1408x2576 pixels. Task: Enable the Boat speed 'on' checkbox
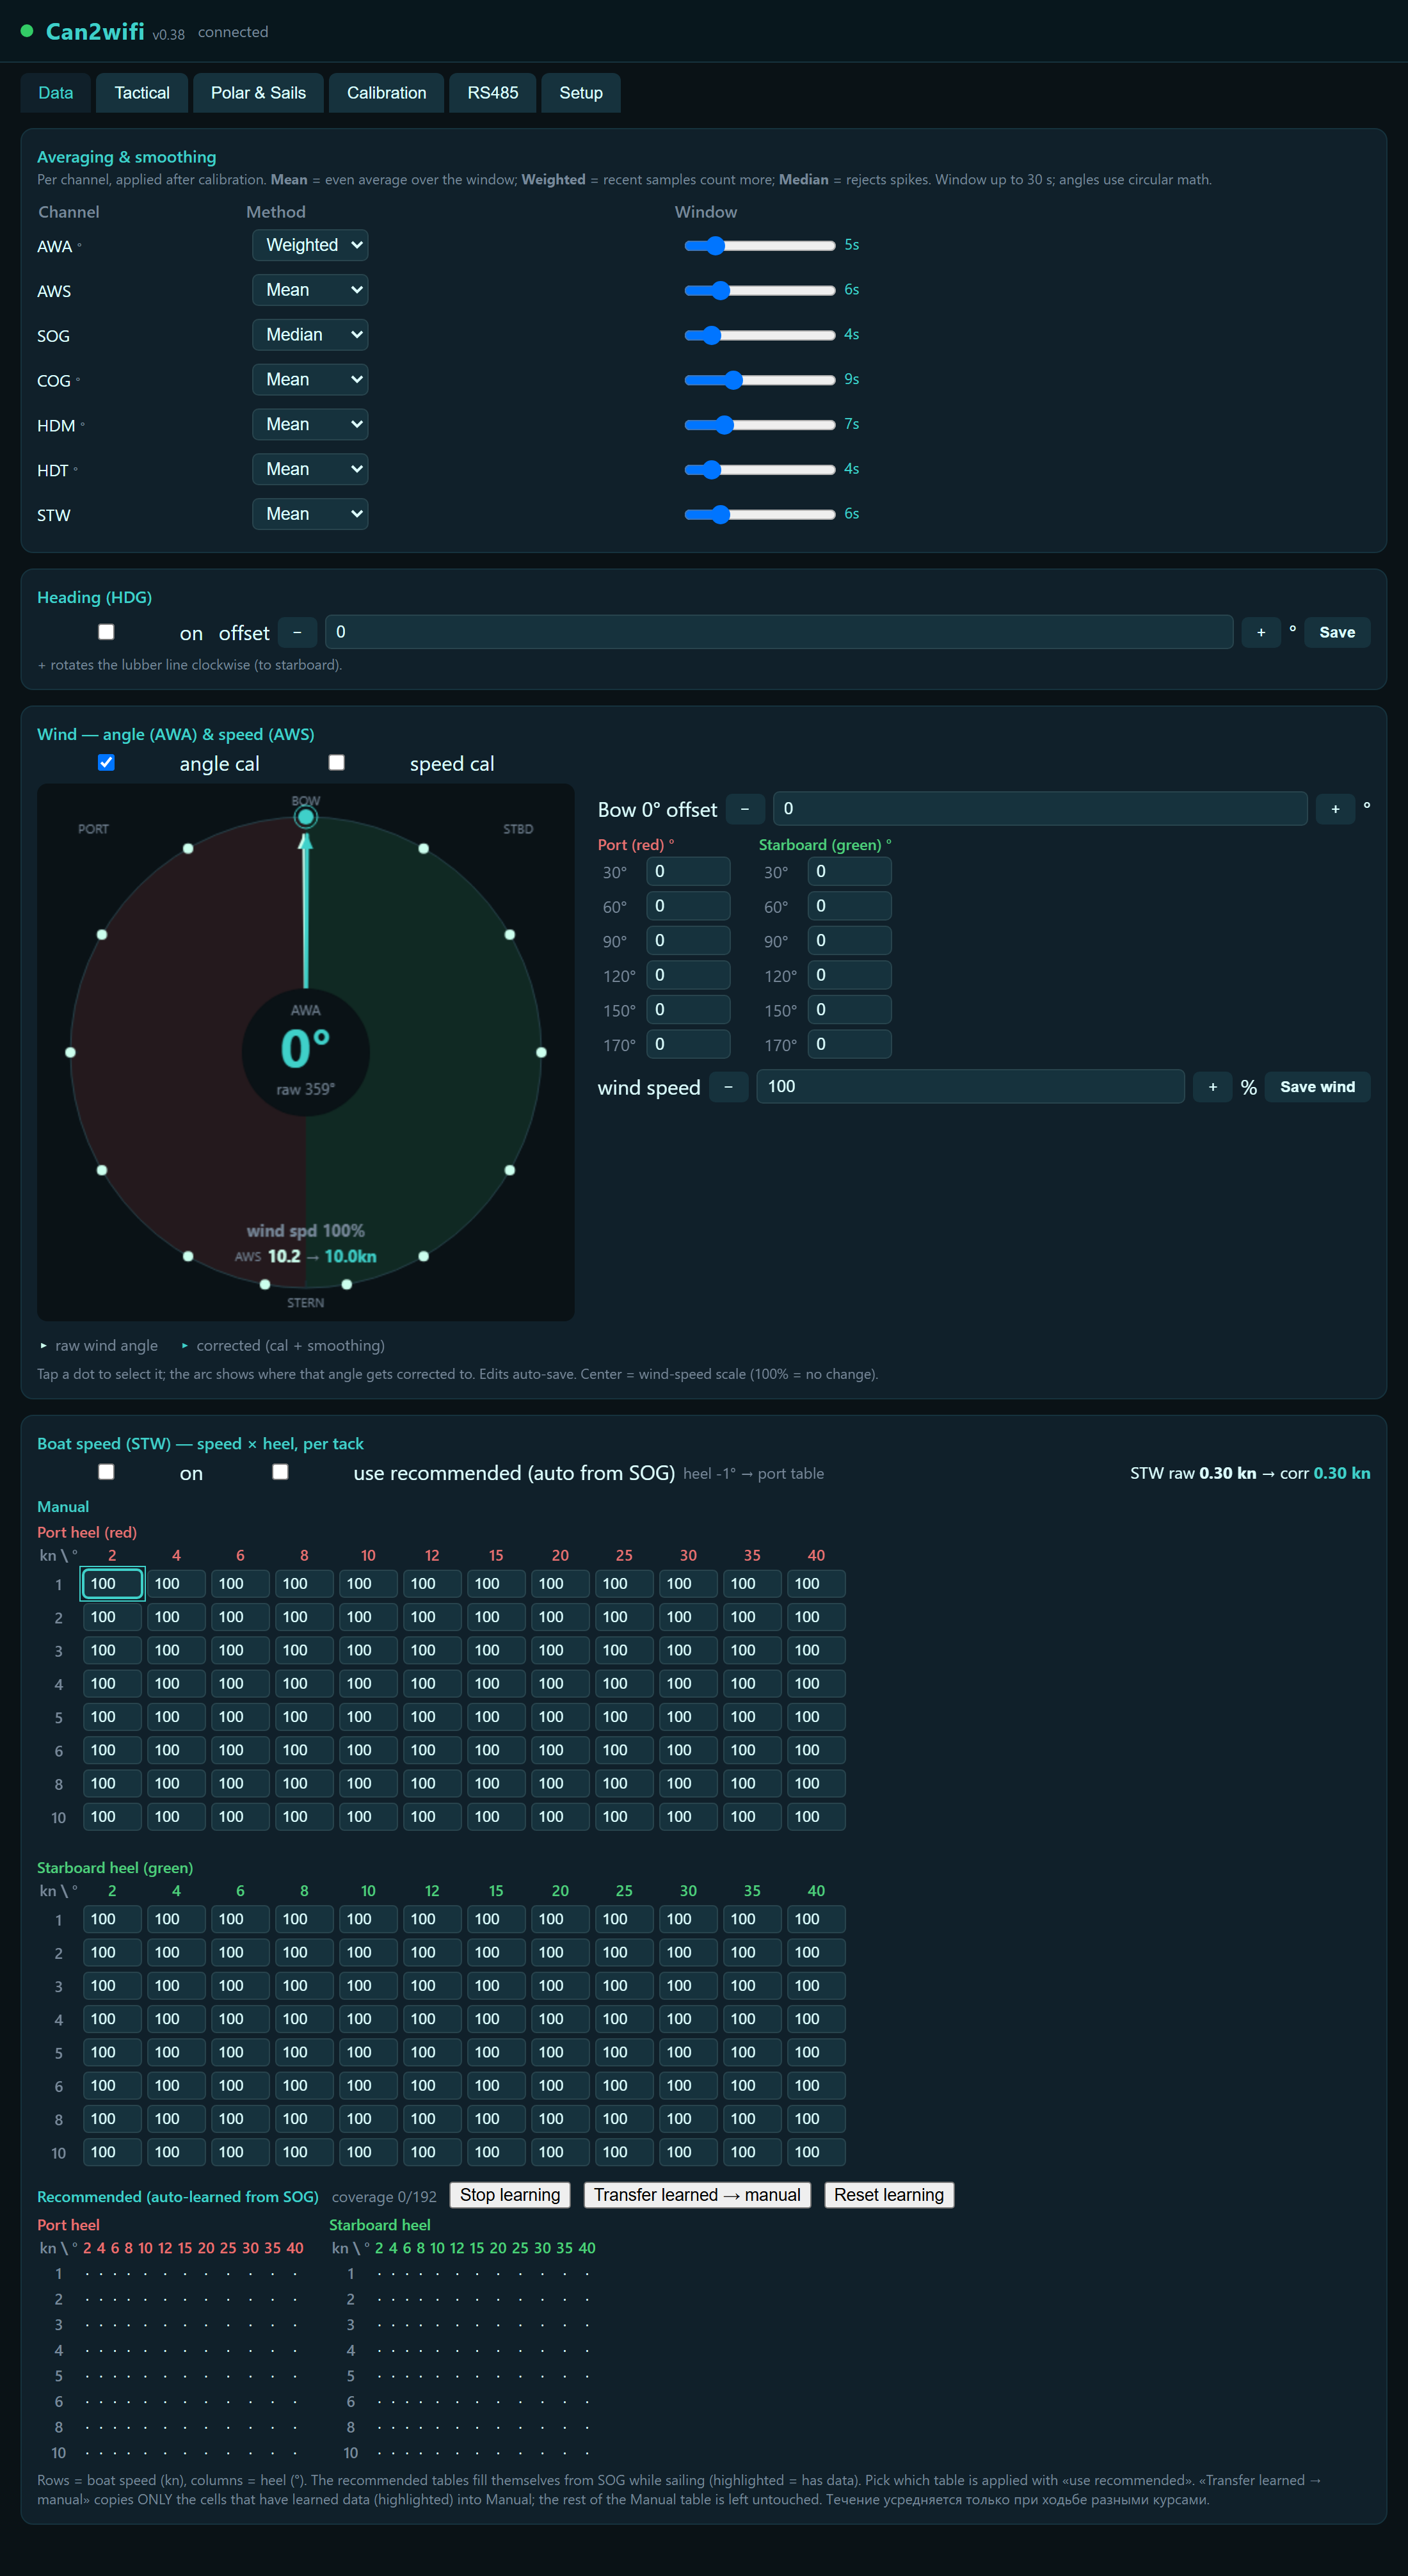[x=106, y=1472]
